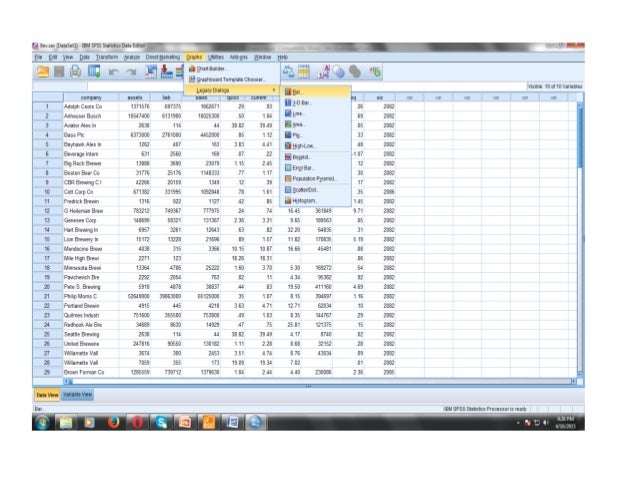Open the View menu
Screen dimensions: 638x479
(68, 57)
